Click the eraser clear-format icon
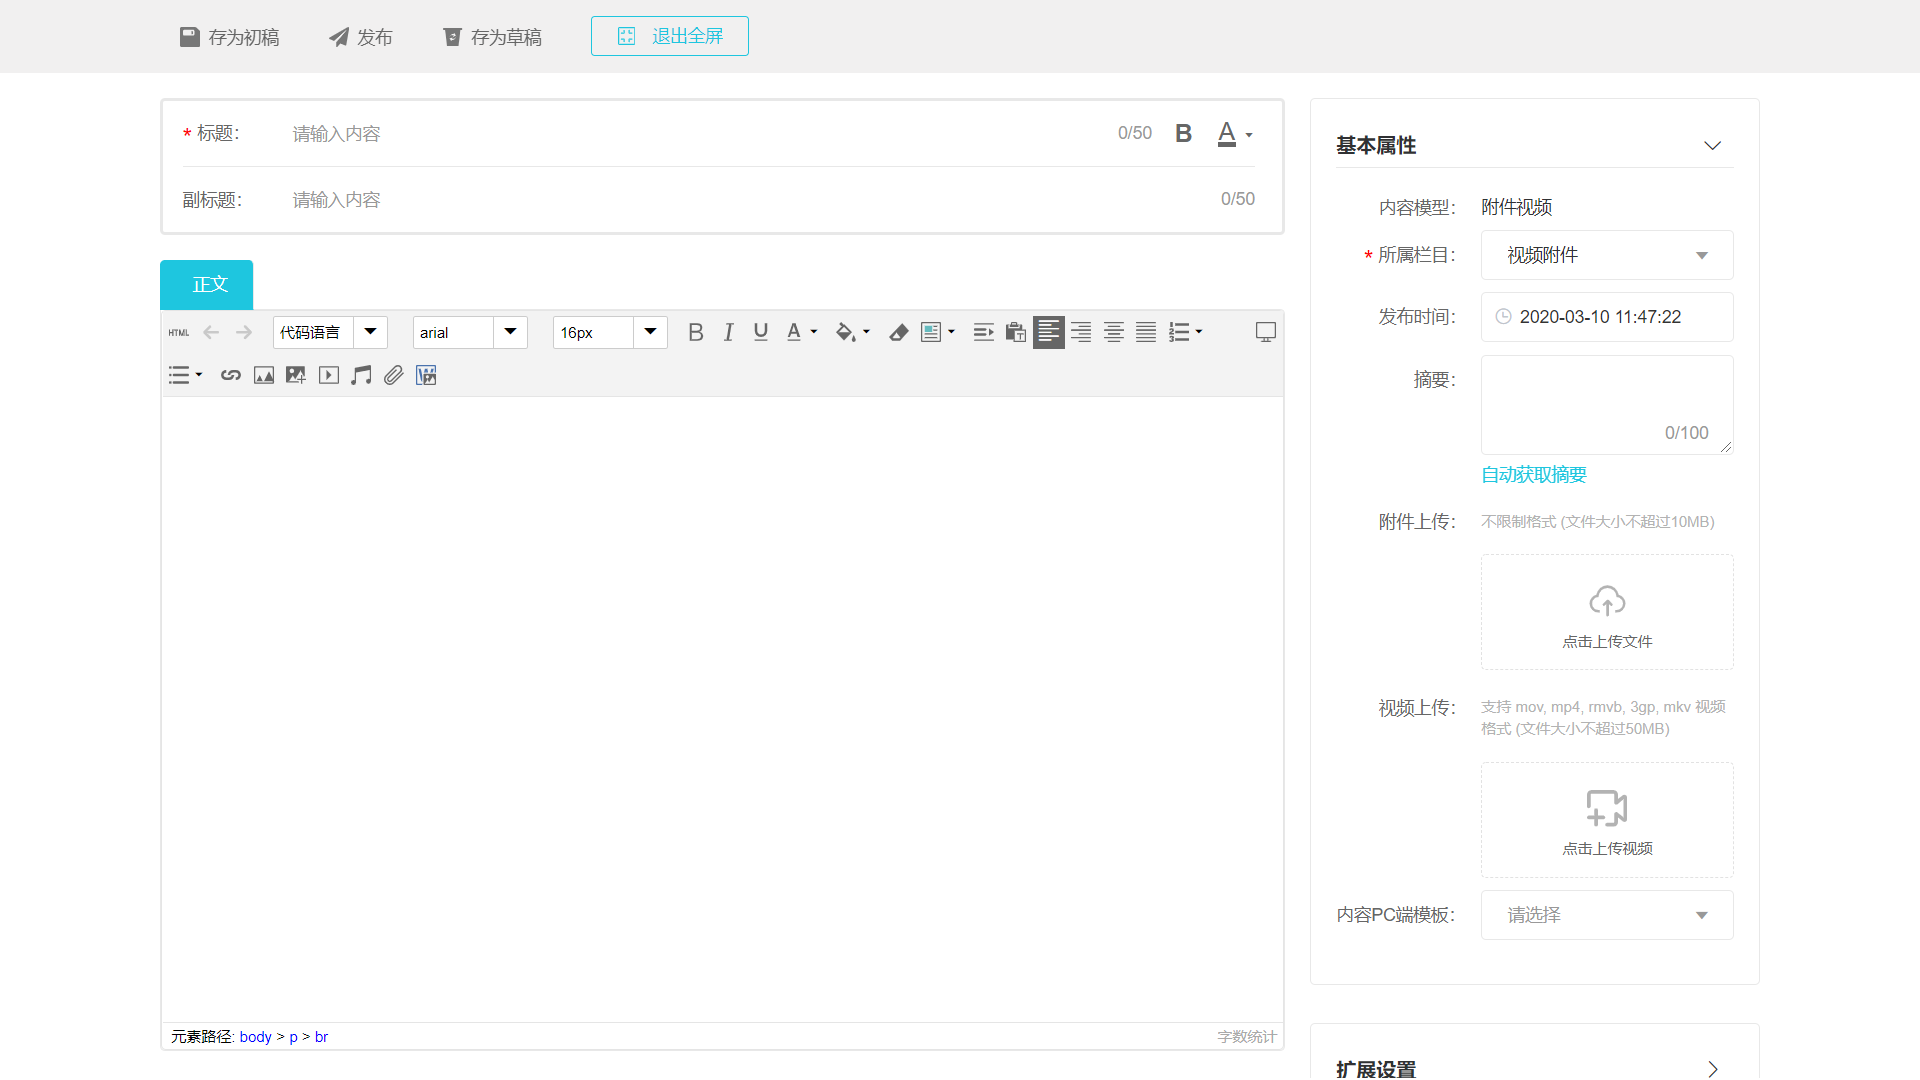 click(x=898, y=332)
